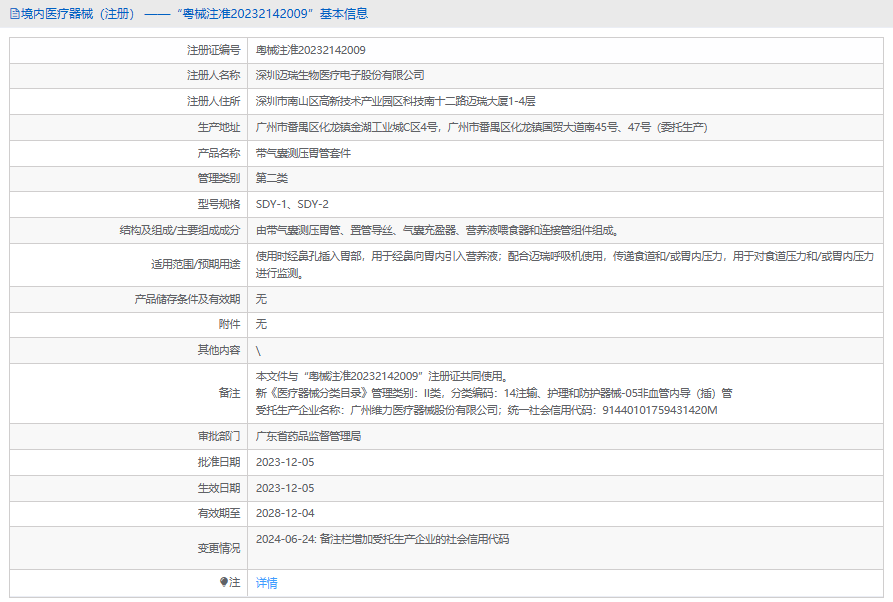The width and height of the screenshot is (893, 602).
Task: Click the 生产地址 label
Action: click(219, 127)
